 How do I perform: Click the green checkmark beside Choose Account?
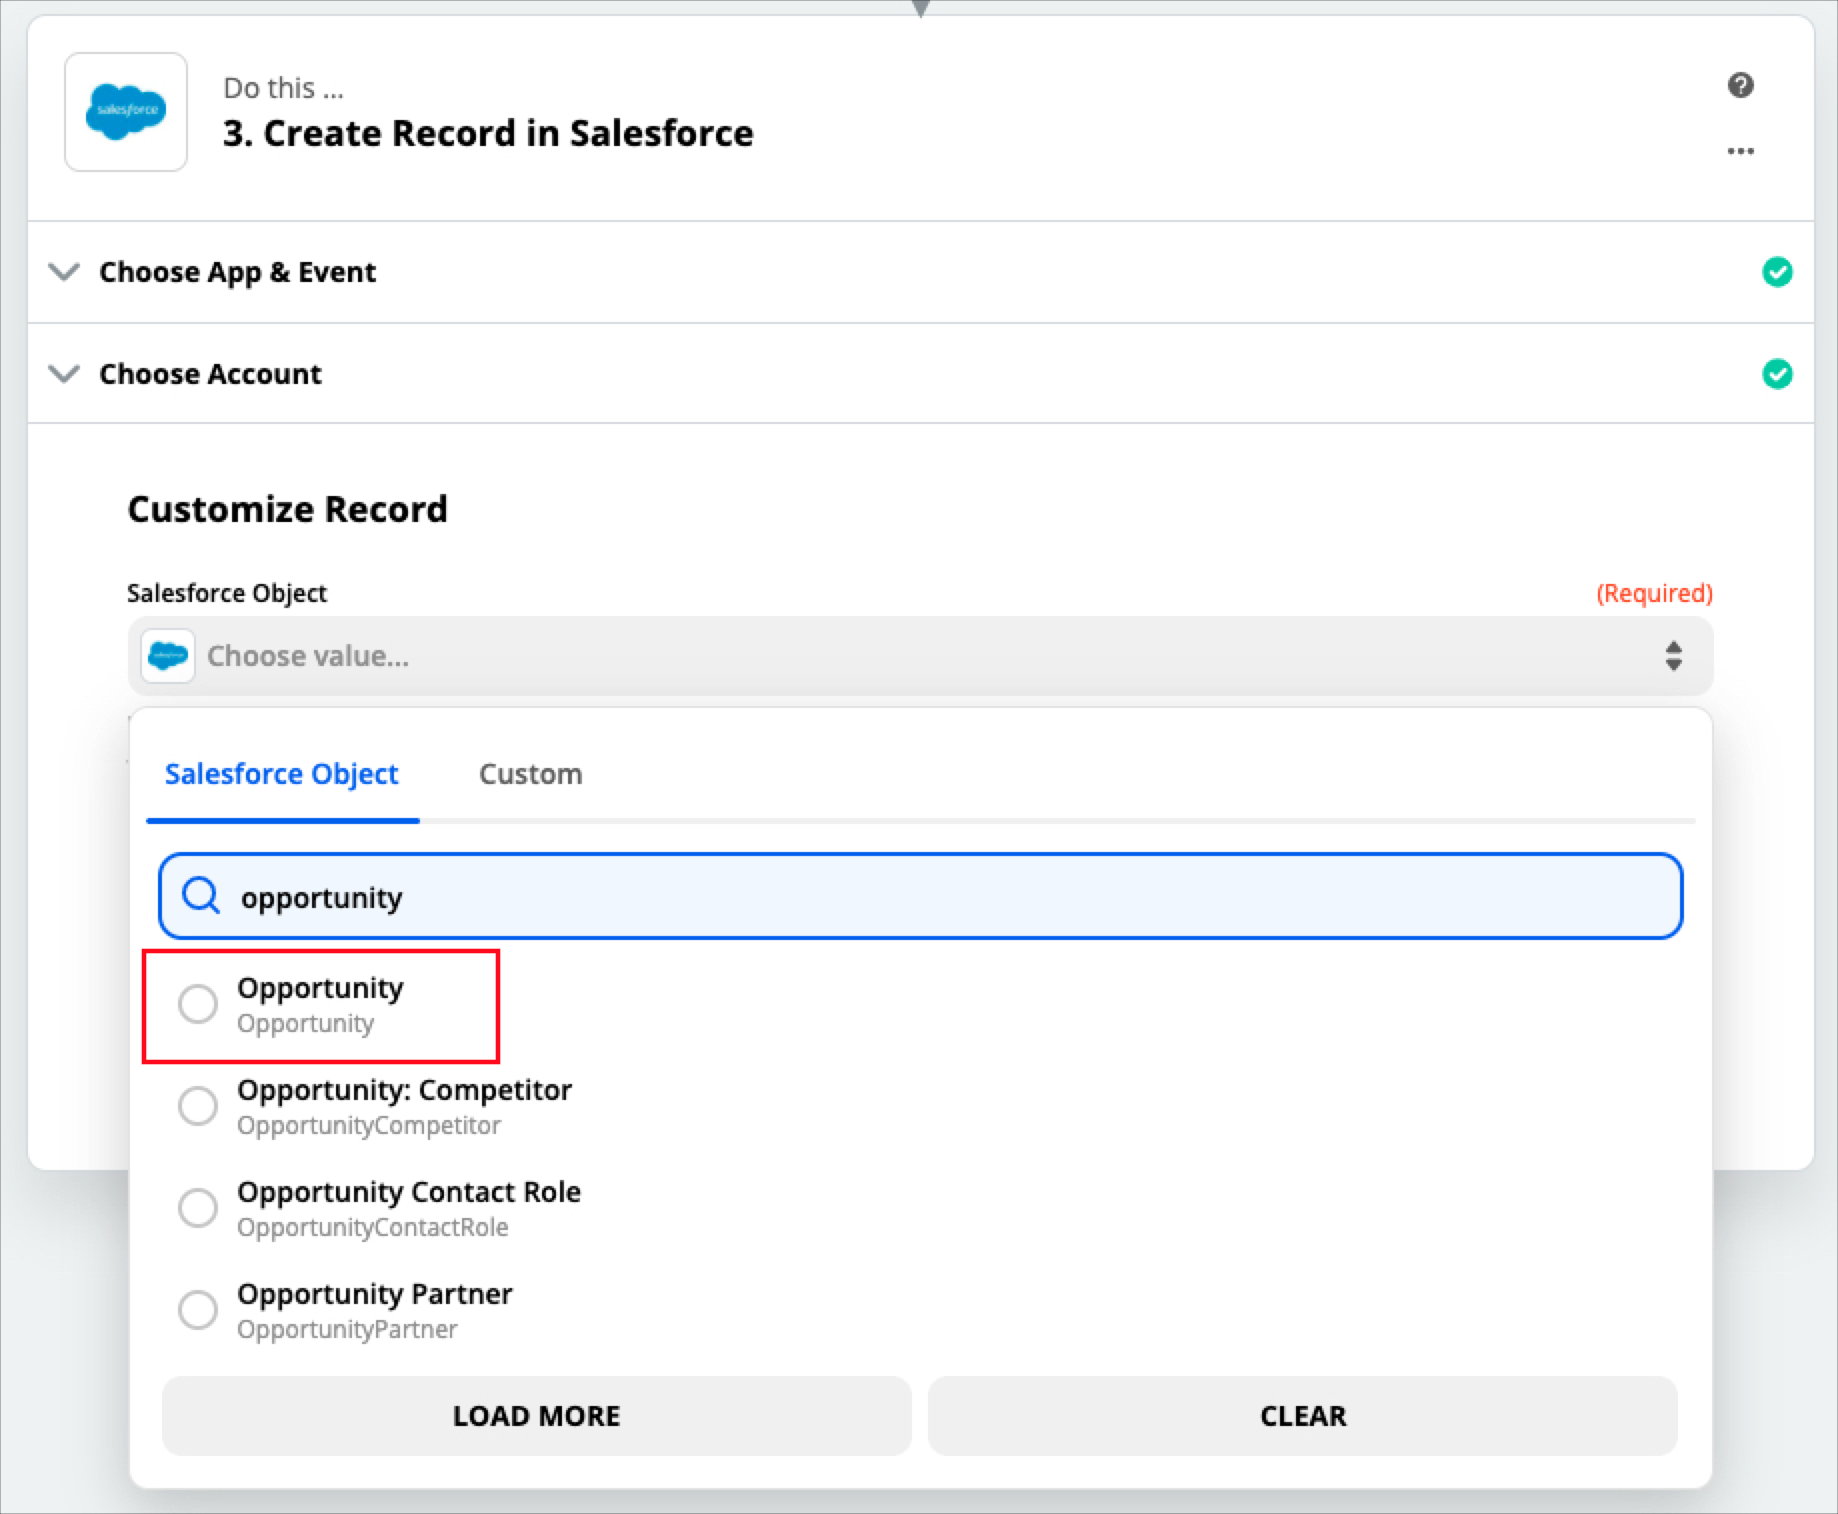point(1777,374)
